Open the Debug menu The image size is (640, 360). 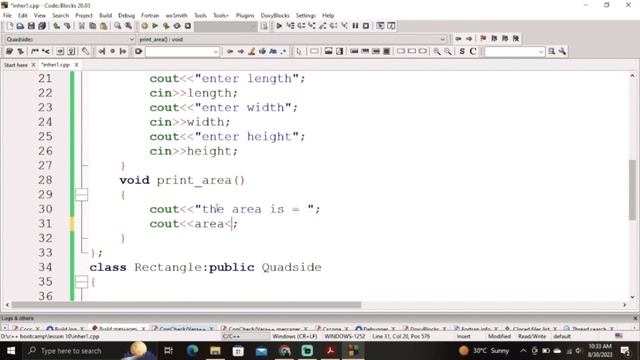pos(127,16)
